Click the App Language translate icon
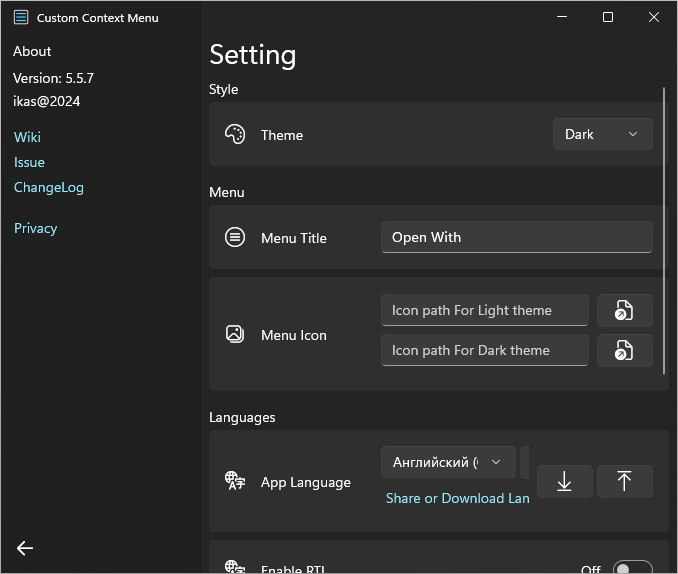 pos(235,482)
